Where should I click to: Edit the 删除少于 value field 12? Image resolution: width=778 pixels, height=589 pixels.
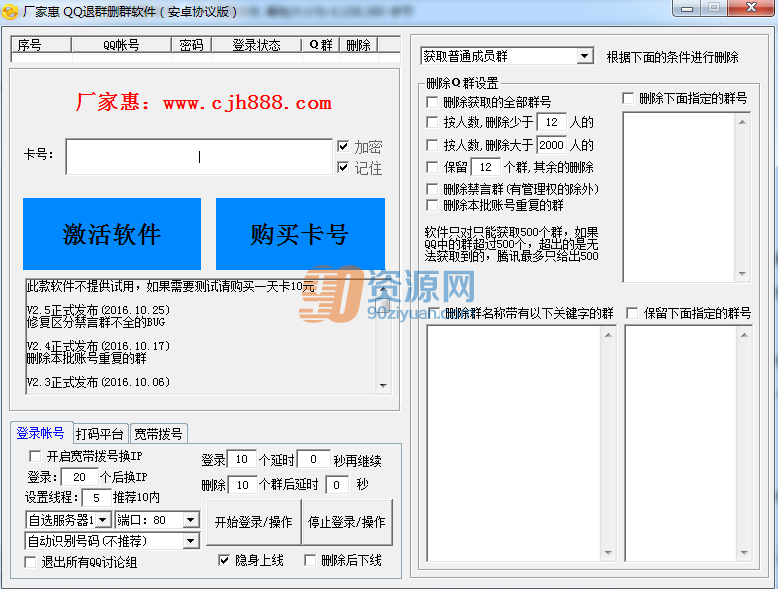(552, 122)
